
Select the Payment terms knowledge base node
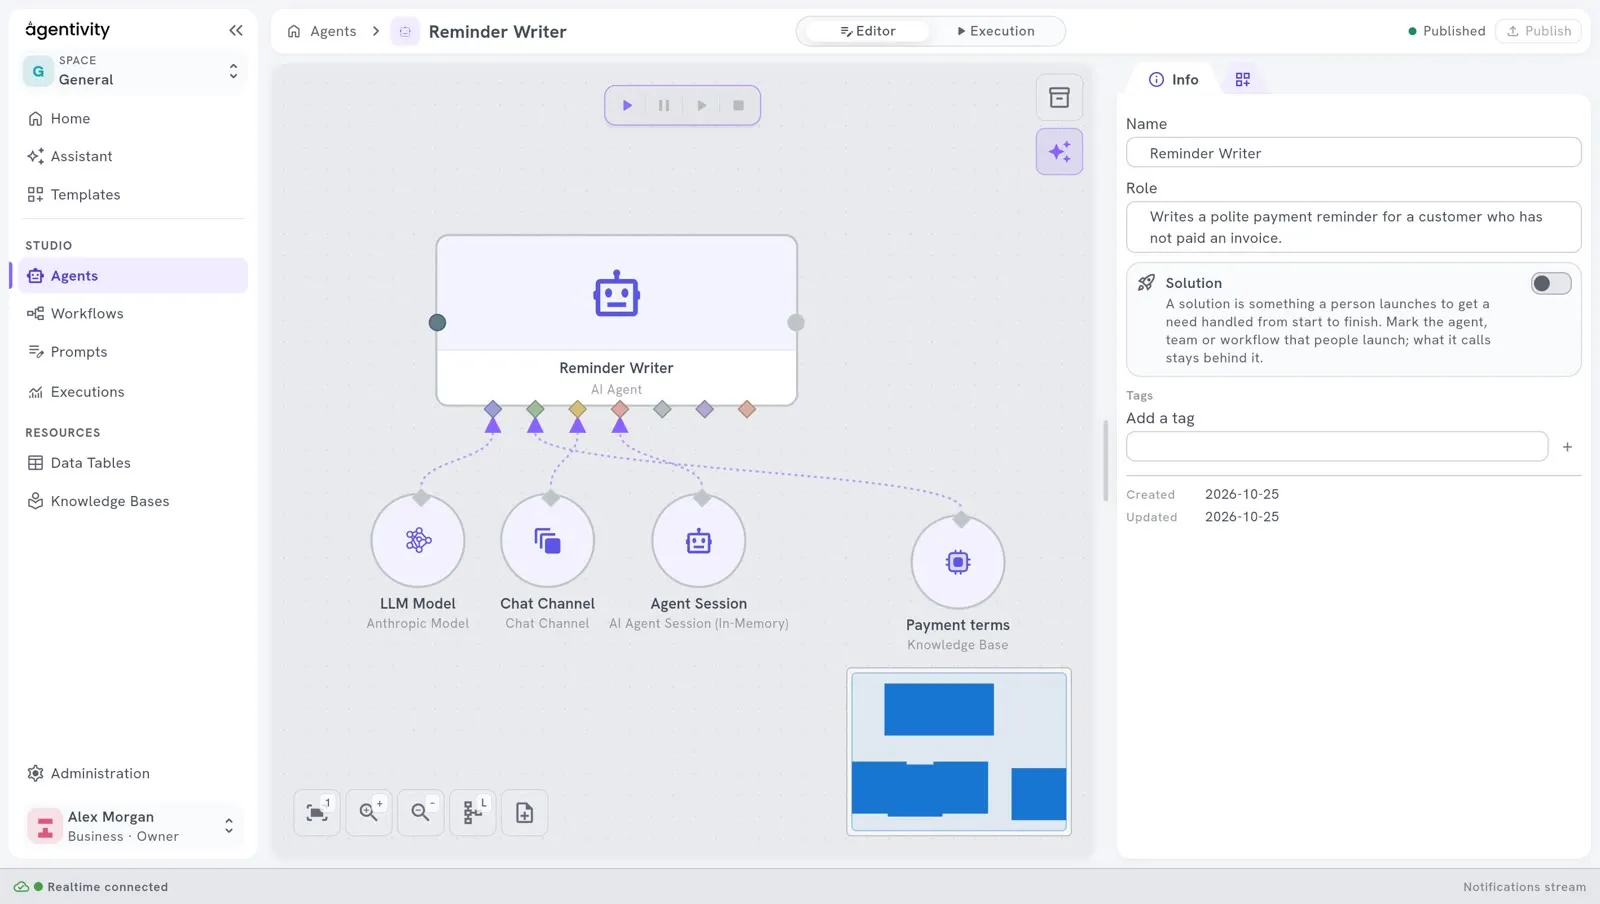(x=958, y=562)
